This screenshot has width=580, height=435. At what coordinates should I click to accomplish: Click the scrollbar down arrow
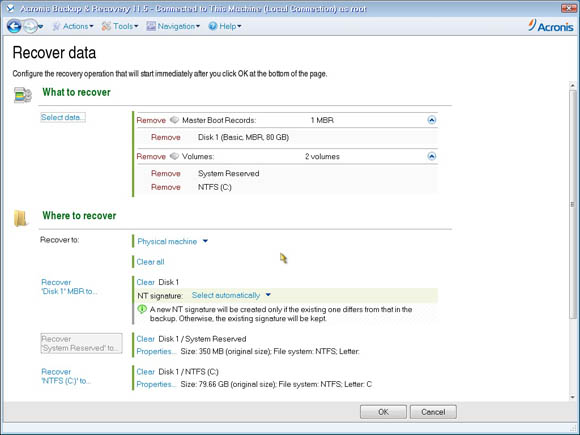point(572,397)
